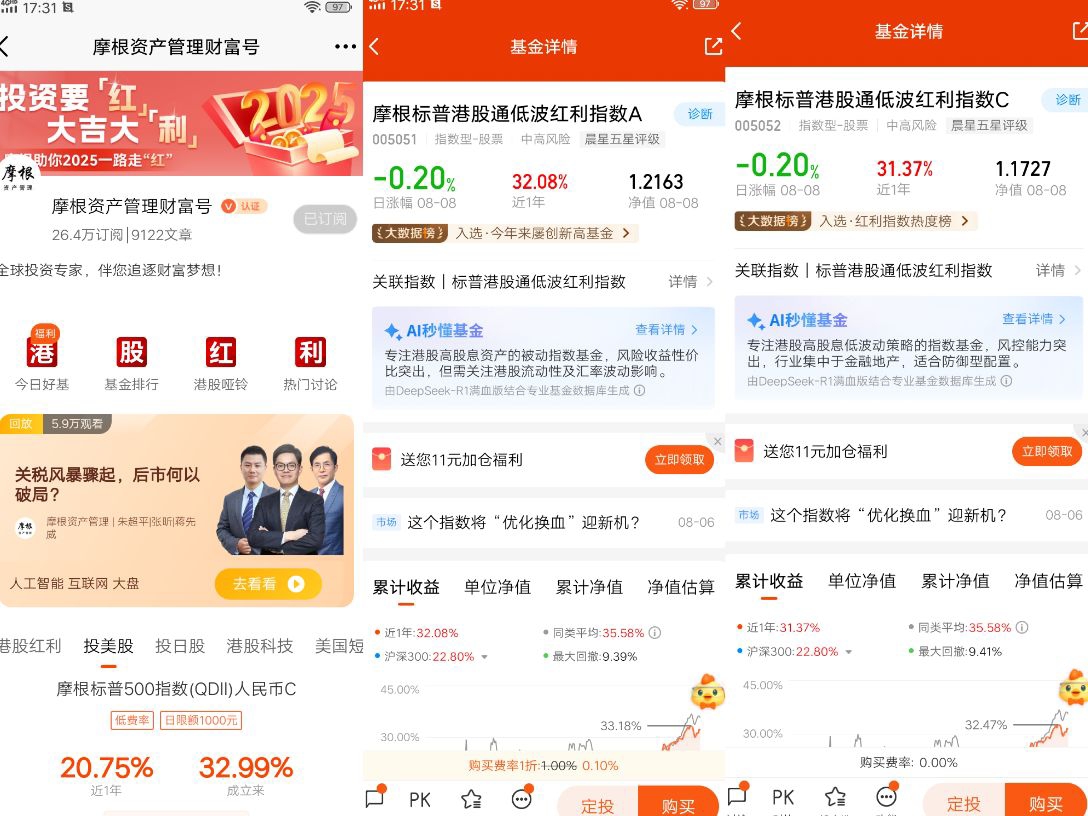Screen dimensions: 1088x816
Task: Open the three-dot more menu in 财富号 header
Action: coord(345,46)
